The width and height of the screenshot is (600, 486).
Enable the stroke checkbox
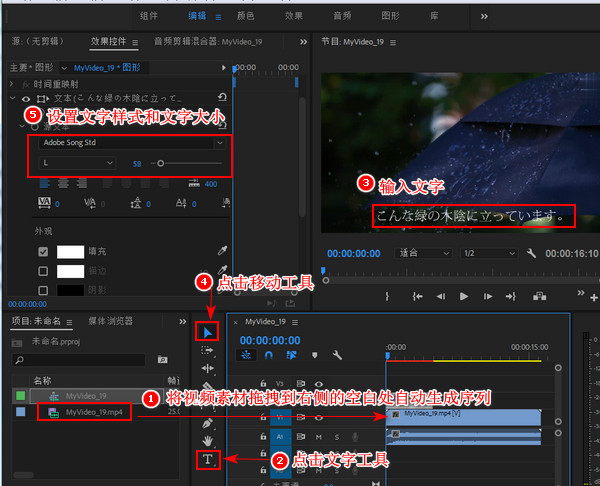(x=43, y=271)
